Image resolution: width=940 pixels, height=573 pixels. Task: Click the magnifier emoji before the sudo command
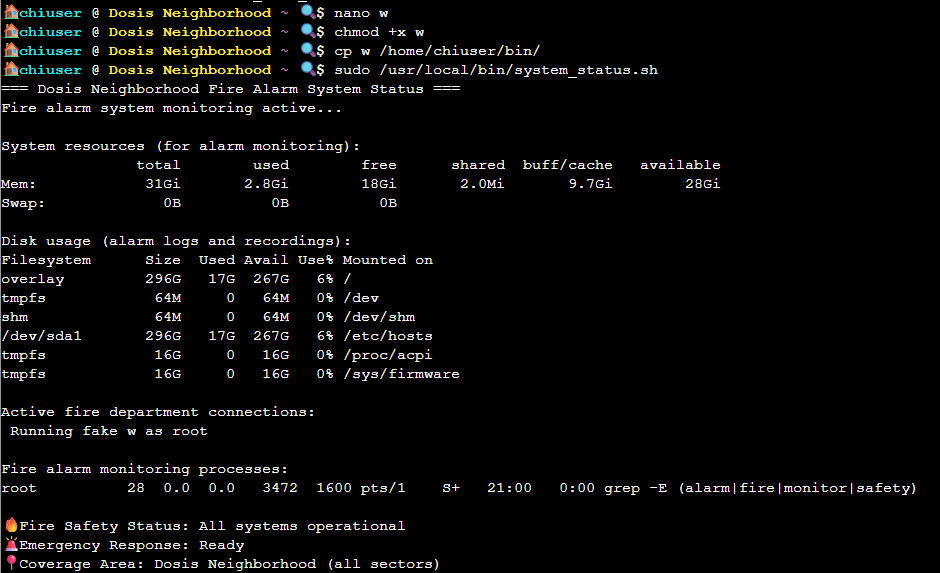308,70
